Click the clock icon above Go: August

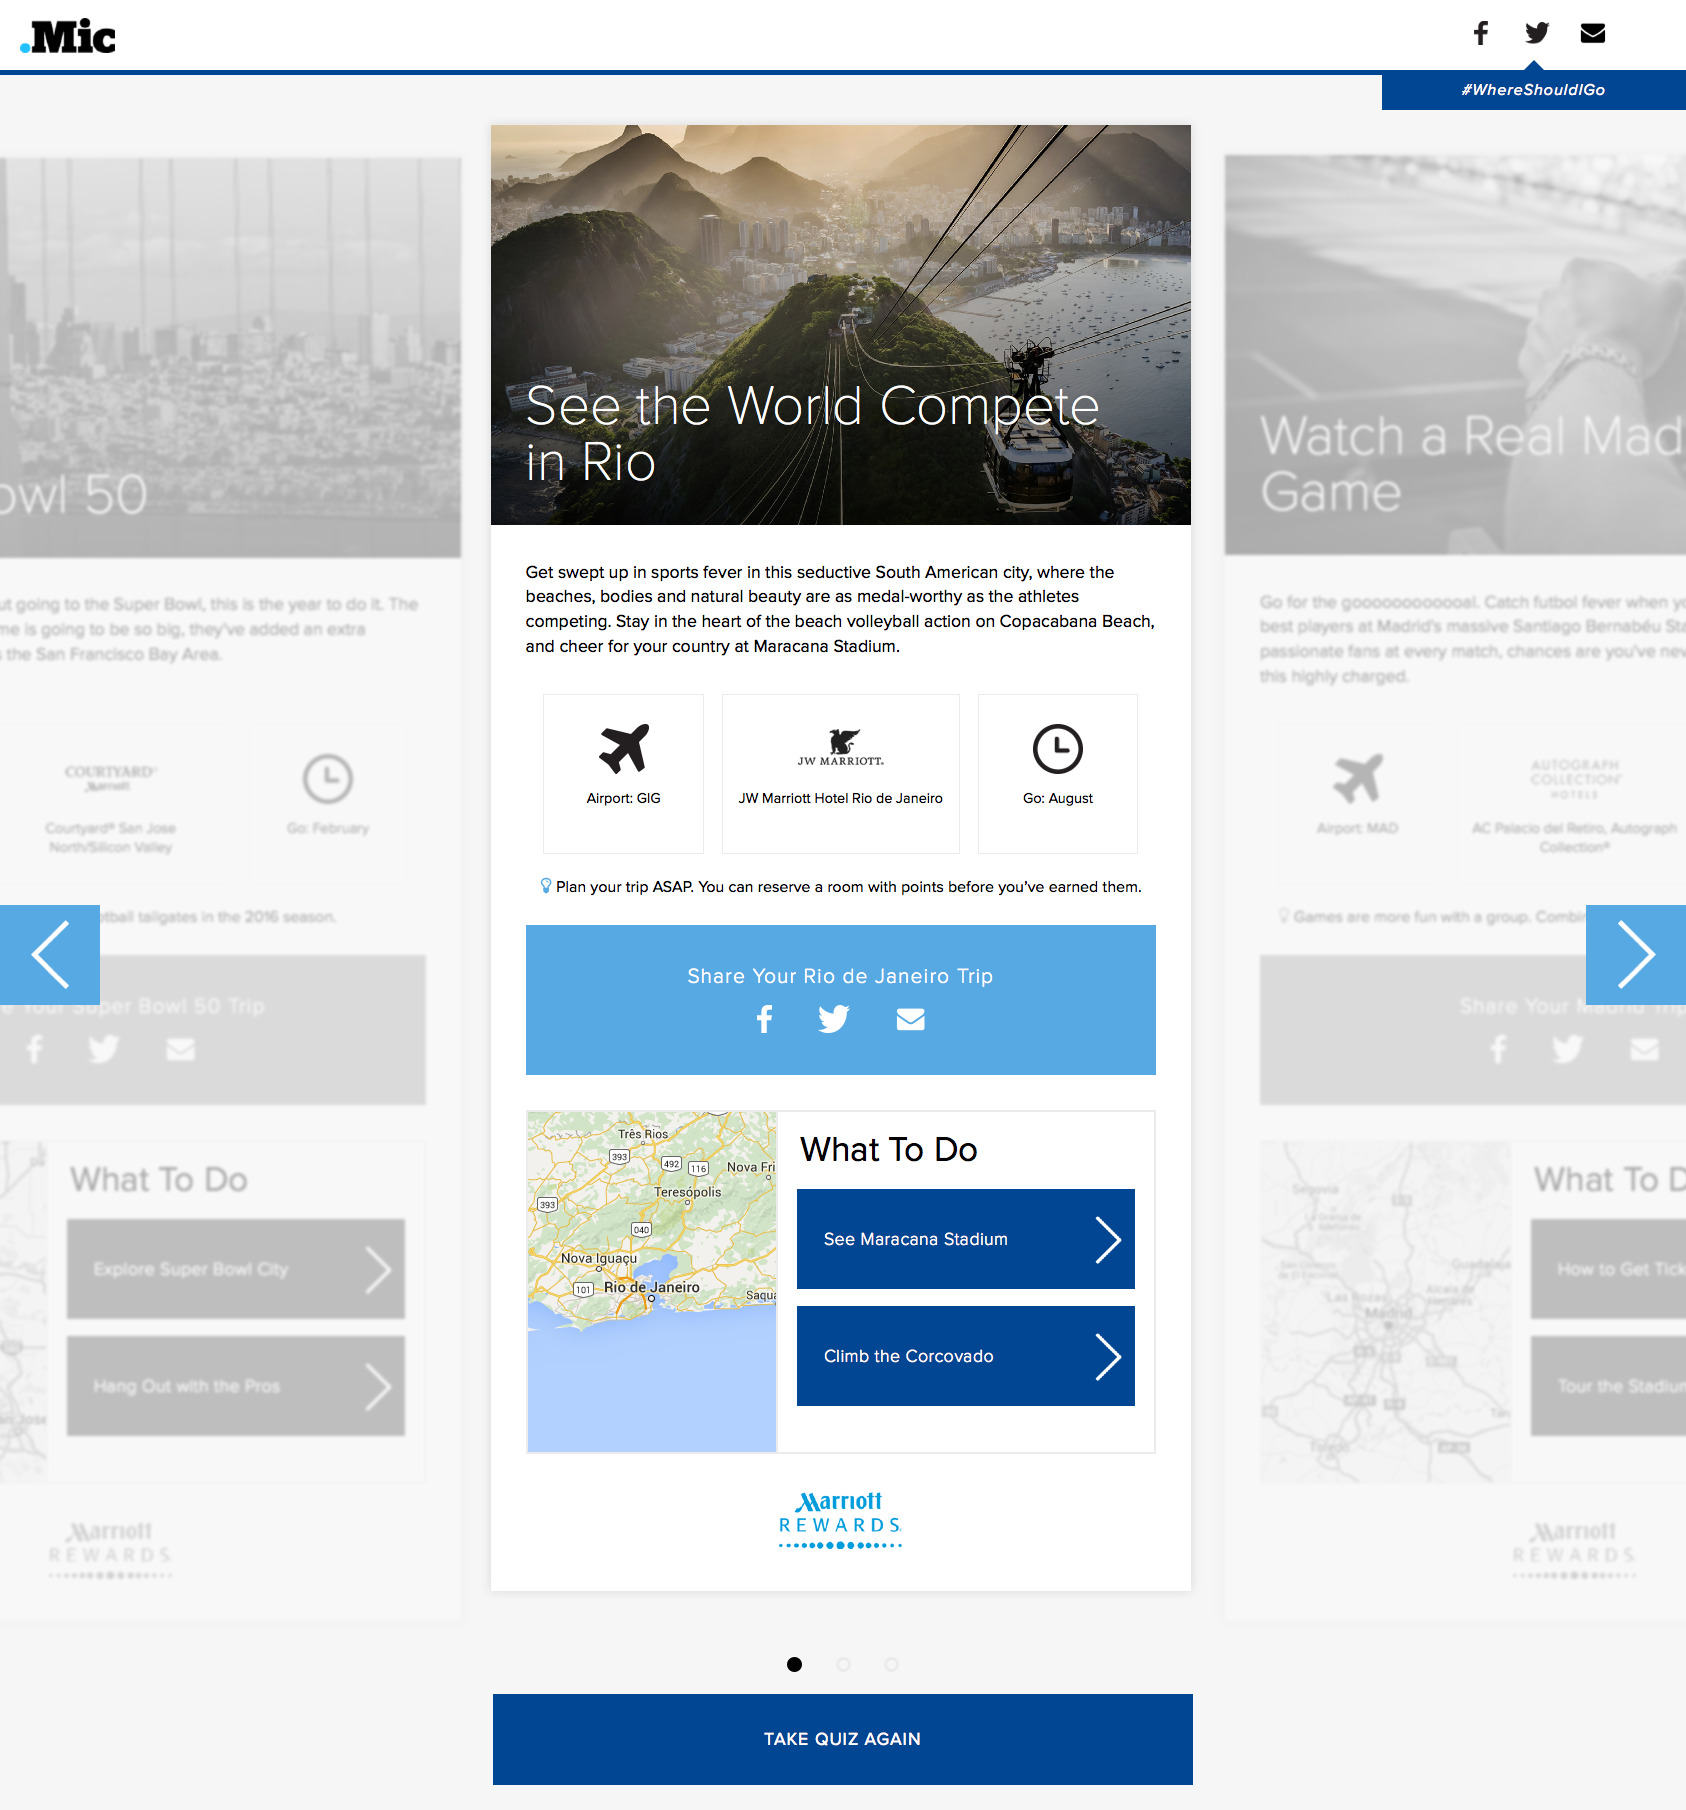[1057, 749]
